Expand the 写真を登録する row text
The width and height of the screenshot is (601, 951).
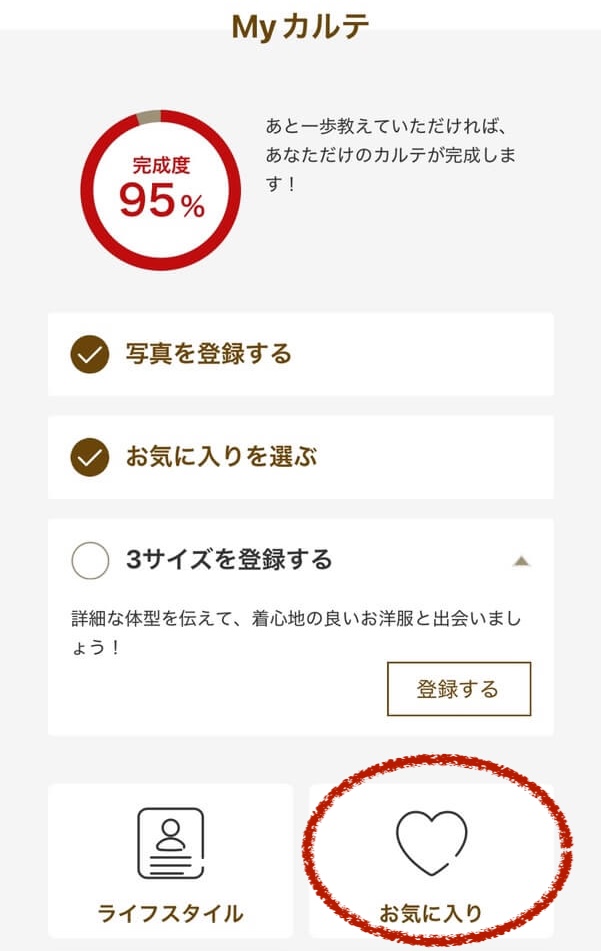click(x=208, y=354)
